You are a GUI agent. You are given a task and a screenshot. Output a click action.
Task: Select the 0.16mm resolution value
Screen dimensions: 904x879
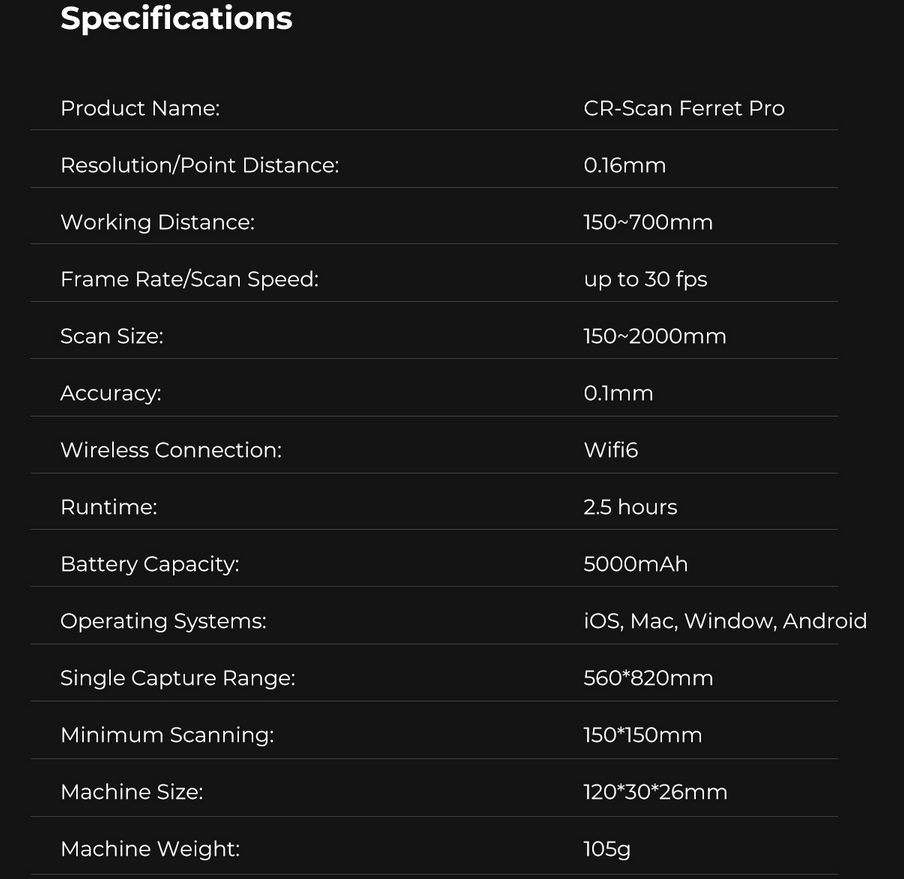click(625, 165)
